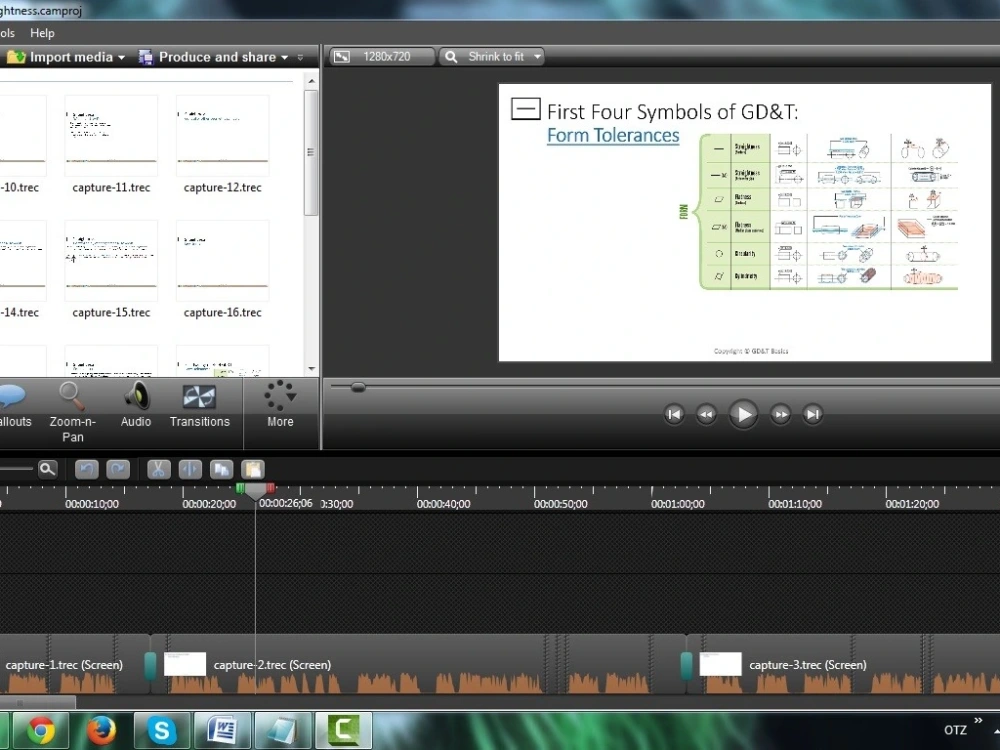Click the Copy tool icon

pyautogui.click(x=221, y=469)
